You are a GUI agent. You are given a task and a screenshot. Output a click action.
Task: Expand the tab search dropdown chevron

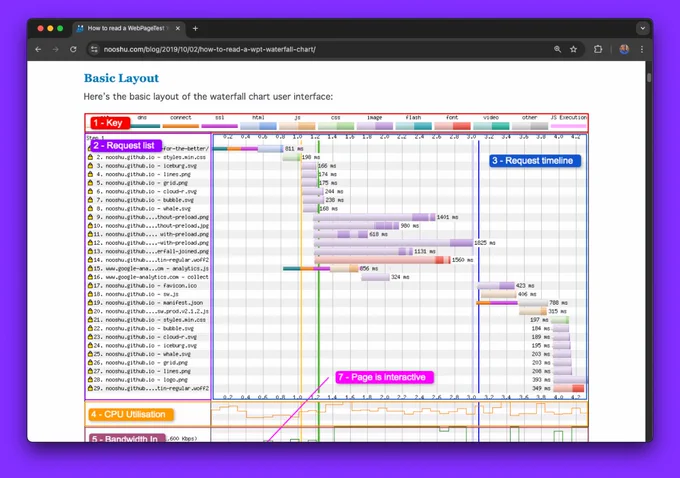coord(642,28)
